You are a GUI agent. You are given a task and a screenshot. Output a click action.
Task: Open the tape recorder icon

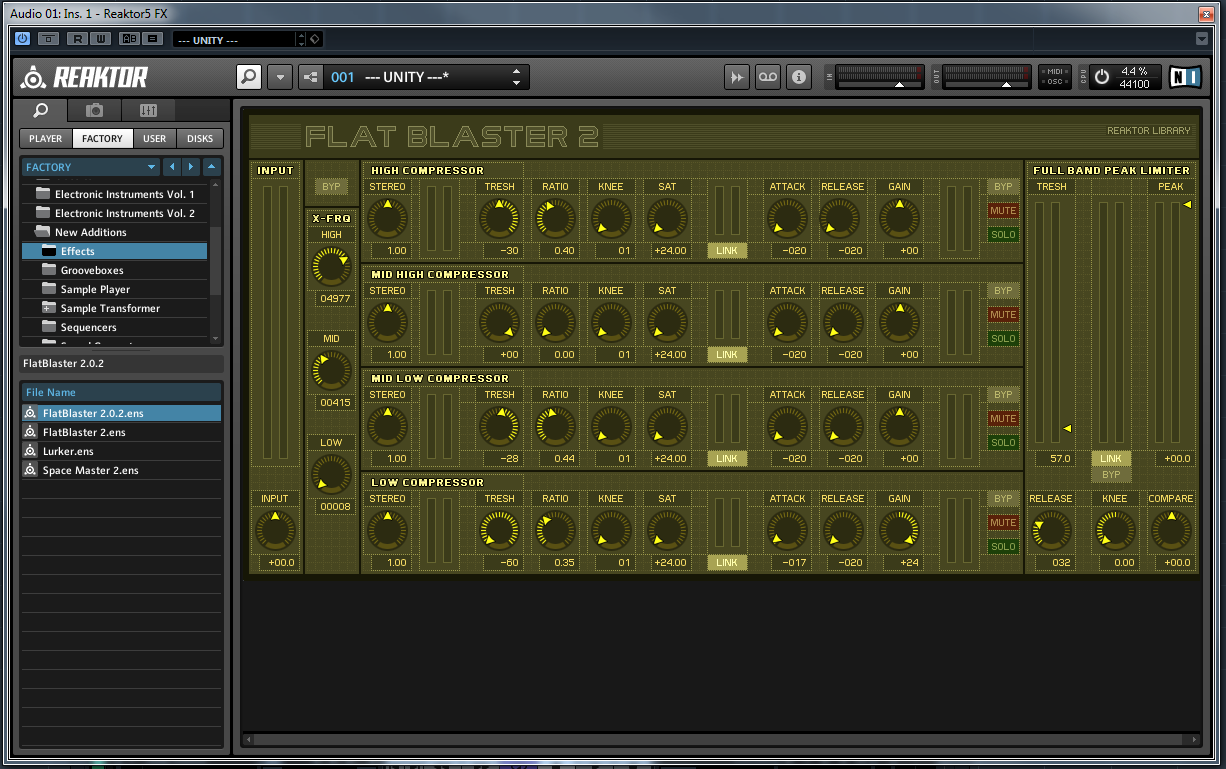pyautogui.click(x=768, y=77)
